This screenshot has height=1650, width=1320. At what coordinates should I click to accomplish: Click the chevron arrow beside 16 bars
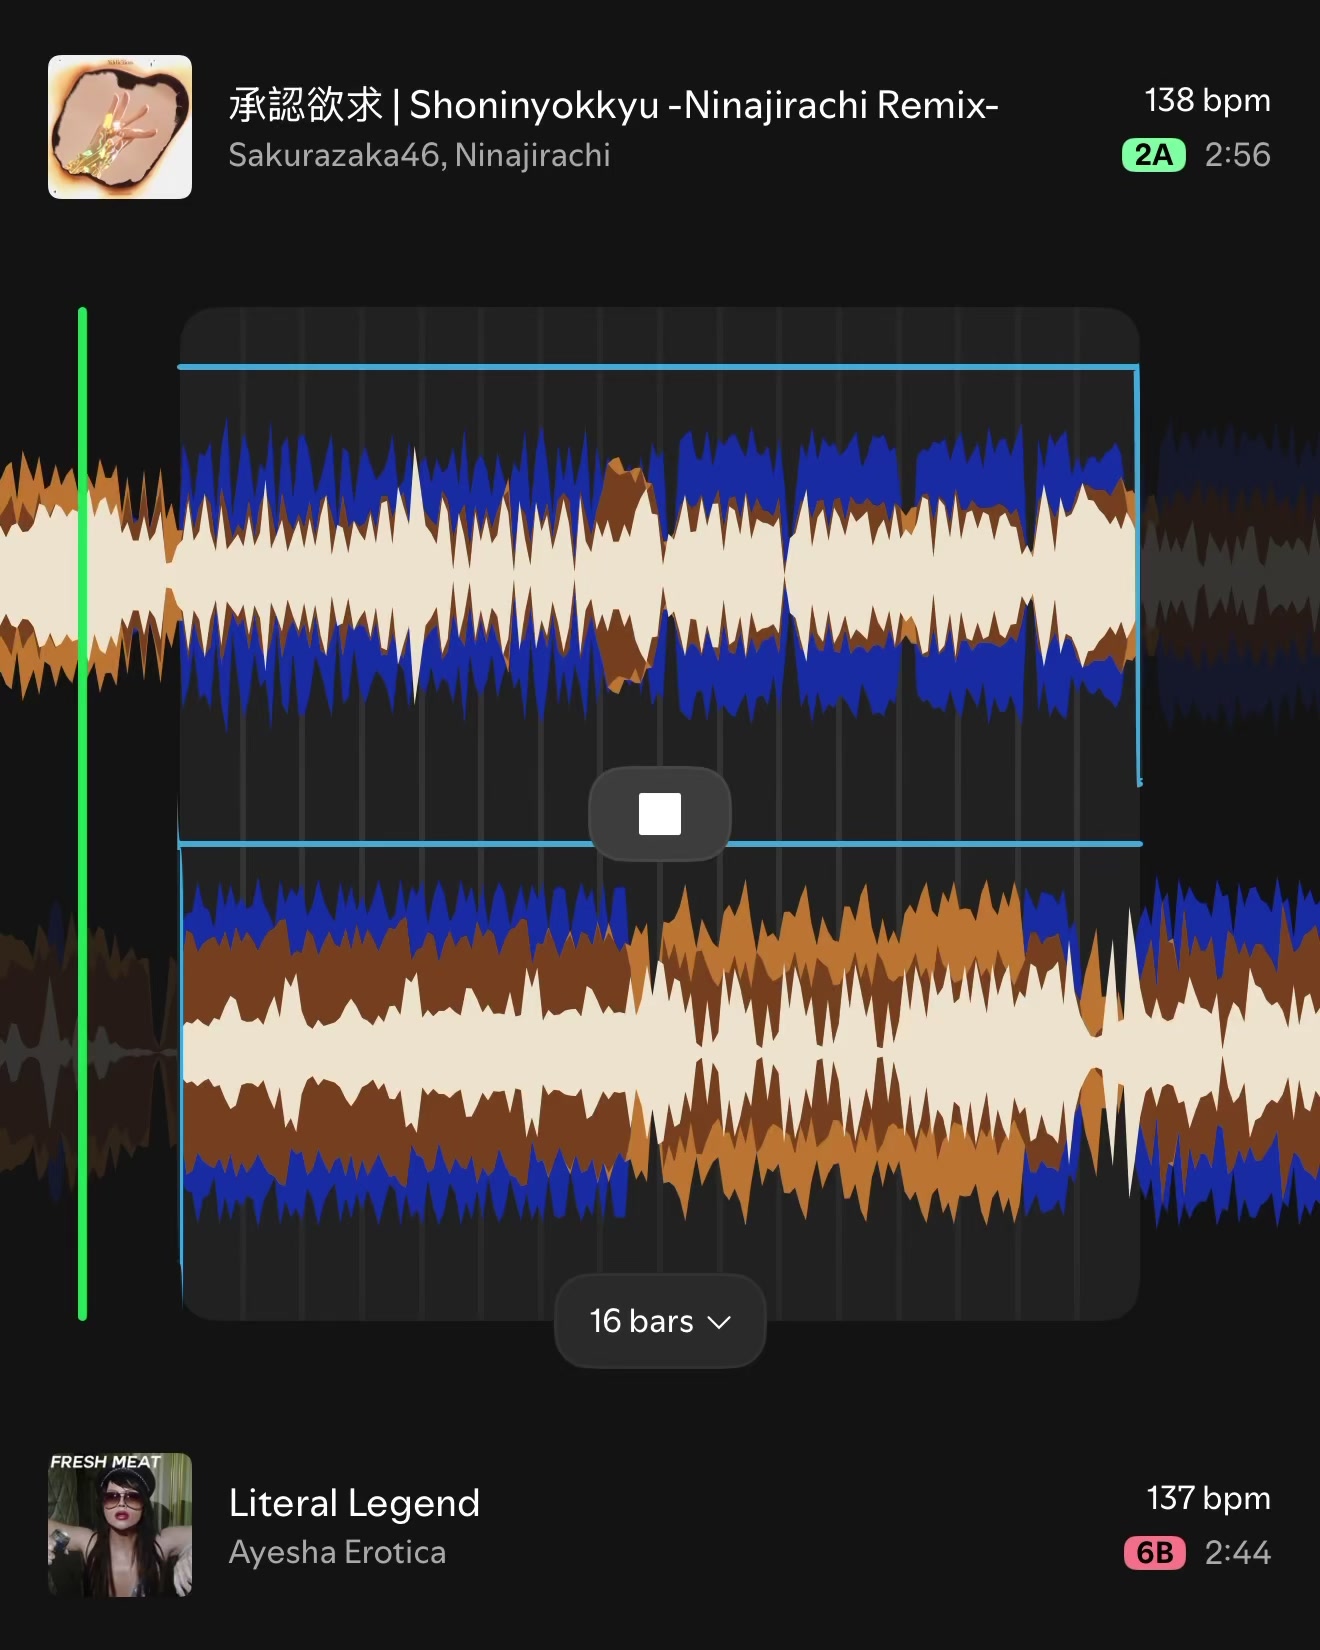(x=719, y=1322)
